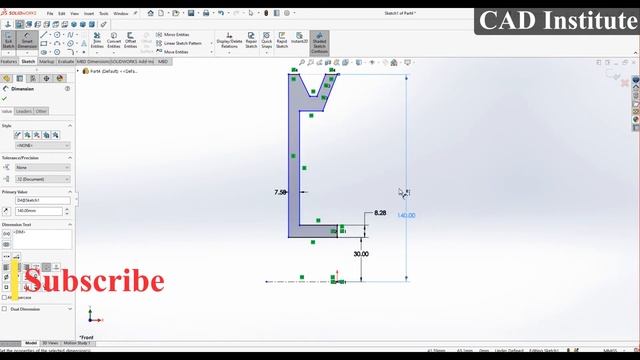Activate the Trim Entities tool
640x360 pixels.
point(97,40)
